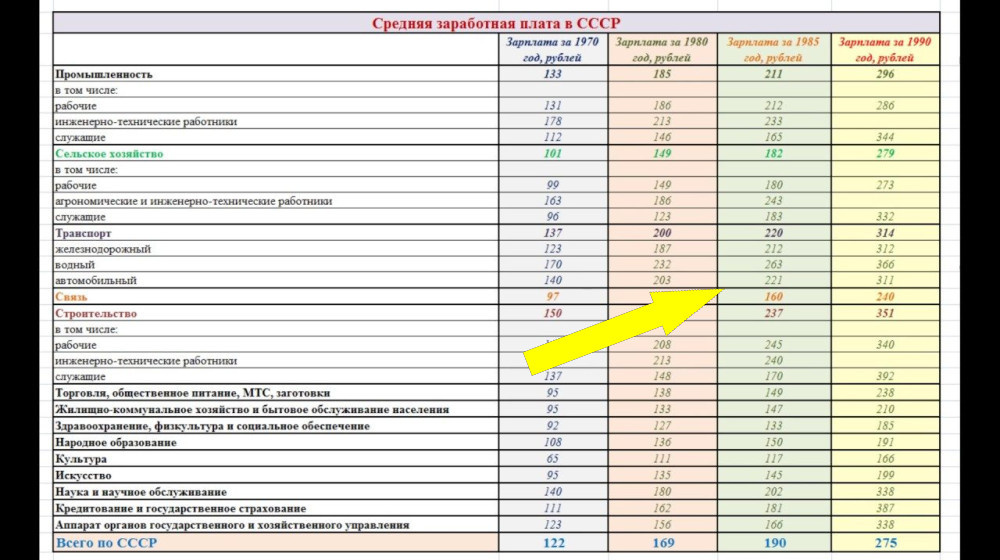Select Связь 1970 value 97
Viewport: 1000px width, 560px height.
pos(552,297)
